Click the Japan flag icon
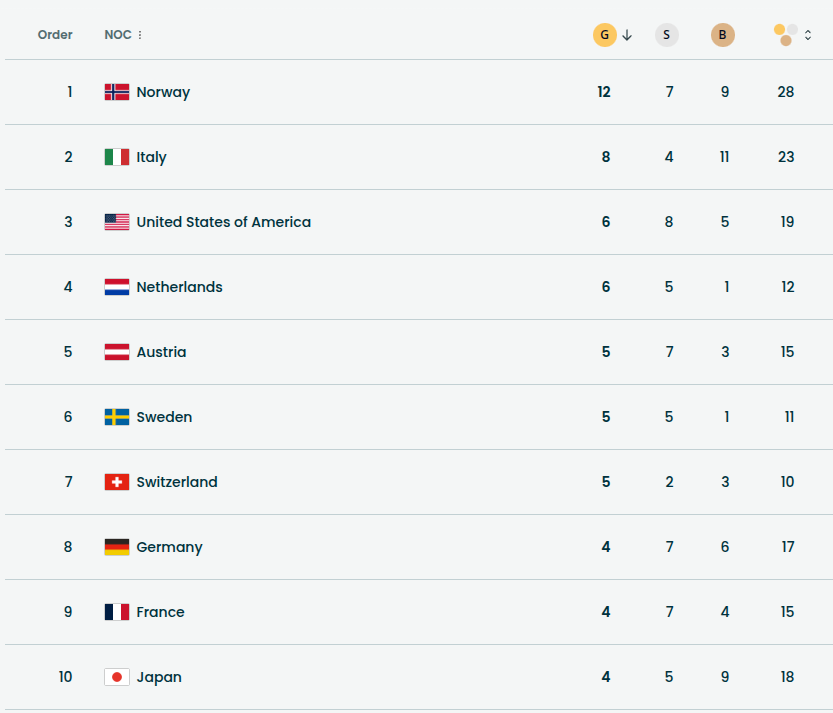Screen dimensions: 833x713 117,677
